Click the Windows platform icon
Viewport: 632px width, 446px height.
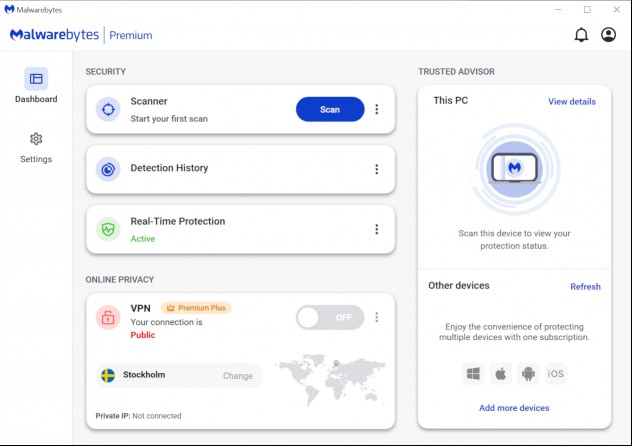tap(473, 374)
